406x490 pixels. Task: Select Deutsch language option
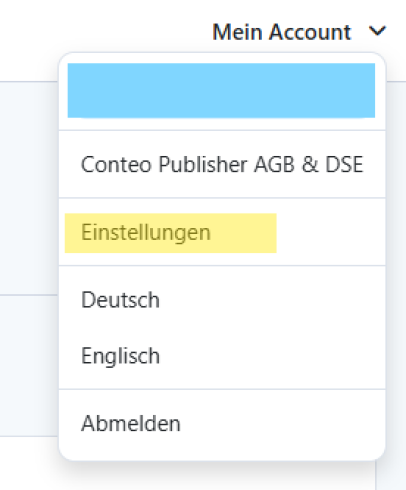pyautogui.click(x=120, y=300)
